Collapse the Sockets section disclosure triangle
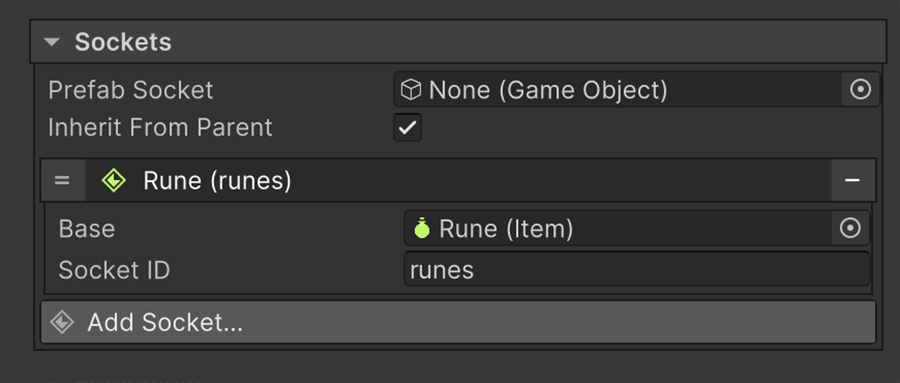Screen dimensions: 900x383 pyautogui.click(x=52, y=42)
